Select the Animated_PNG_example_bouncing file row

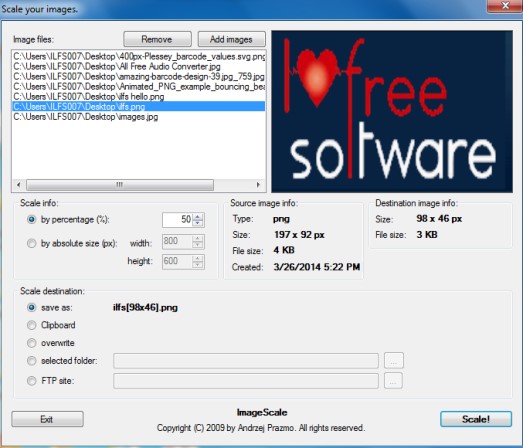pyautogui.click(x=139, y=87)
